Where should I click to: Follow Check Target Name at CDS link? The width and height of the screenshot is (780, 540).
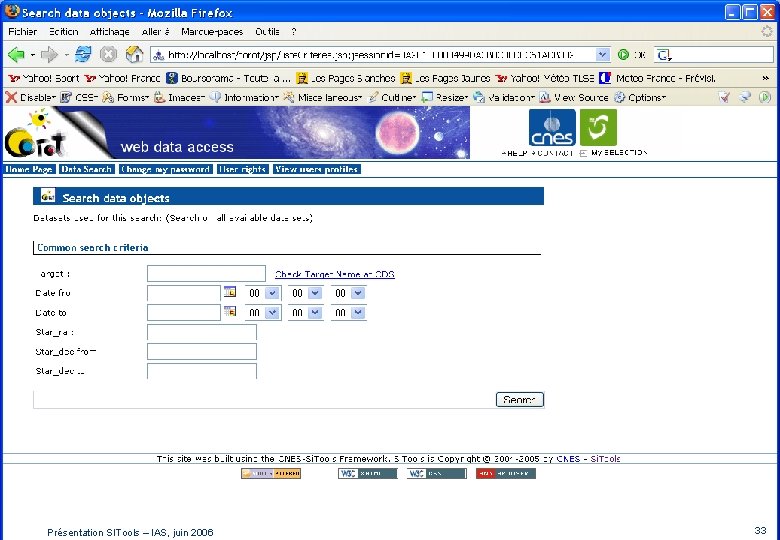point(335,274)
